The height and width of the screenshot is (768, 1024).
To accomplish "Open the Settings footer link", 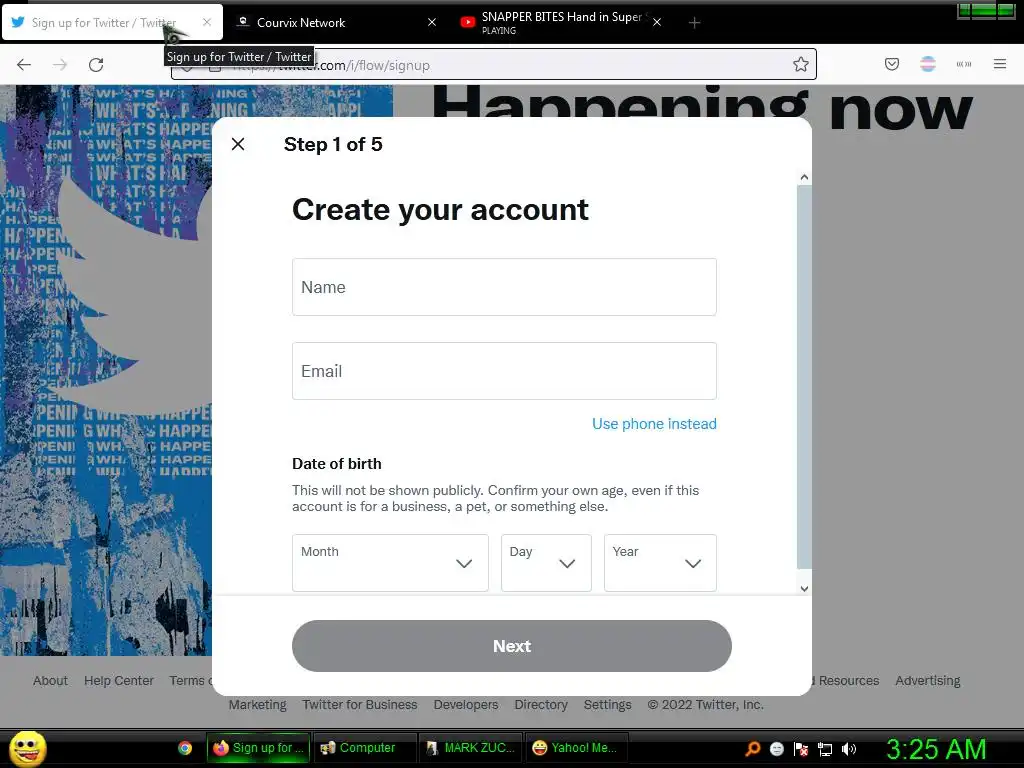I will tap(607, 705).
